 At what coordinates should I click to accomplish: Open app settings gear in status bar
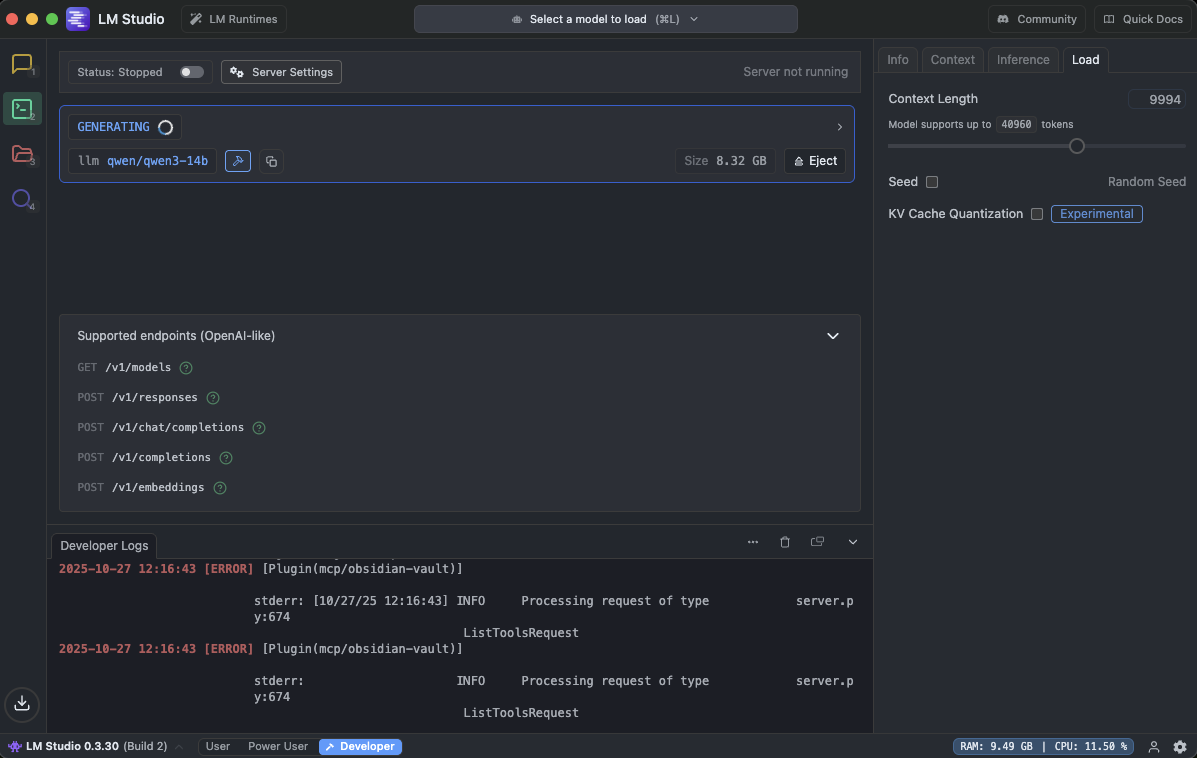pyautogui.click(x=1180, y=747)
